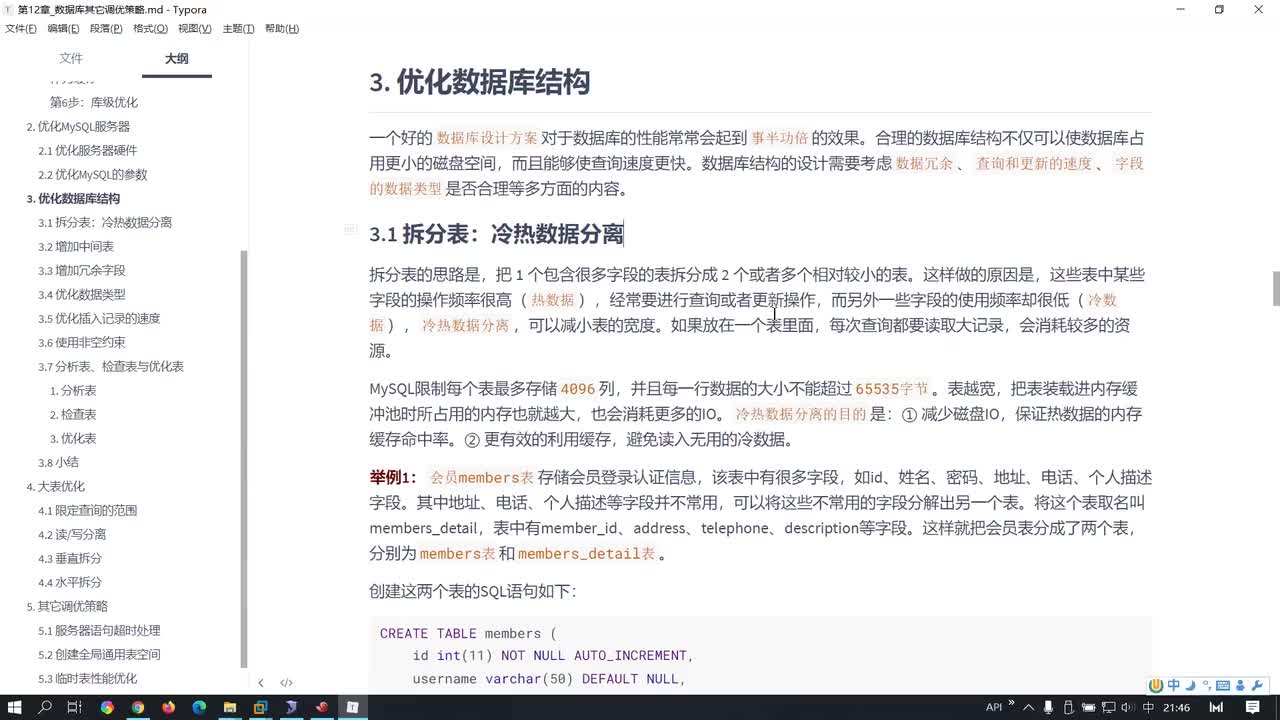Go to outline item 2. 优化MySQL服务器
1280x720 pixels.
pos(78,126)
